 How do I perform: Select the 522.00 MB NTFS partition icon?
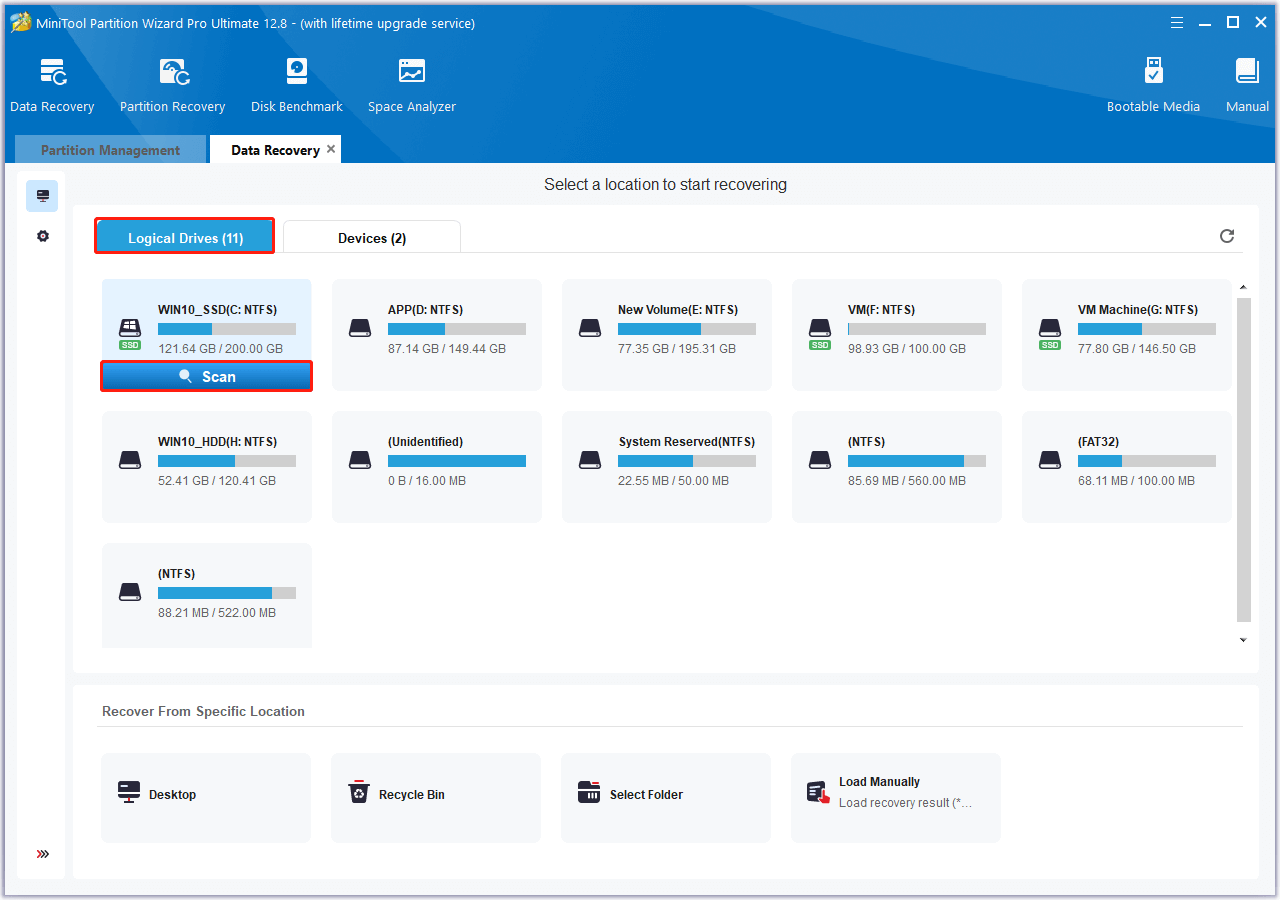coord(130,592)
